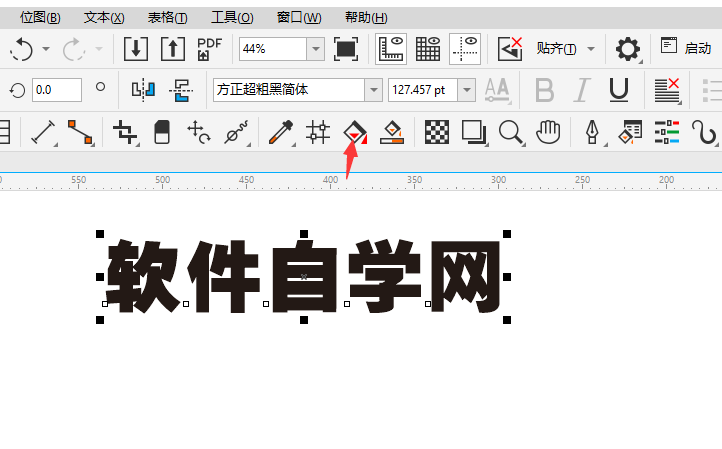Image resolution: width=722 pixels, height=449 pixels.
Task: Click the font name box 方正超粗黑简体
Action: coord(289,90)
